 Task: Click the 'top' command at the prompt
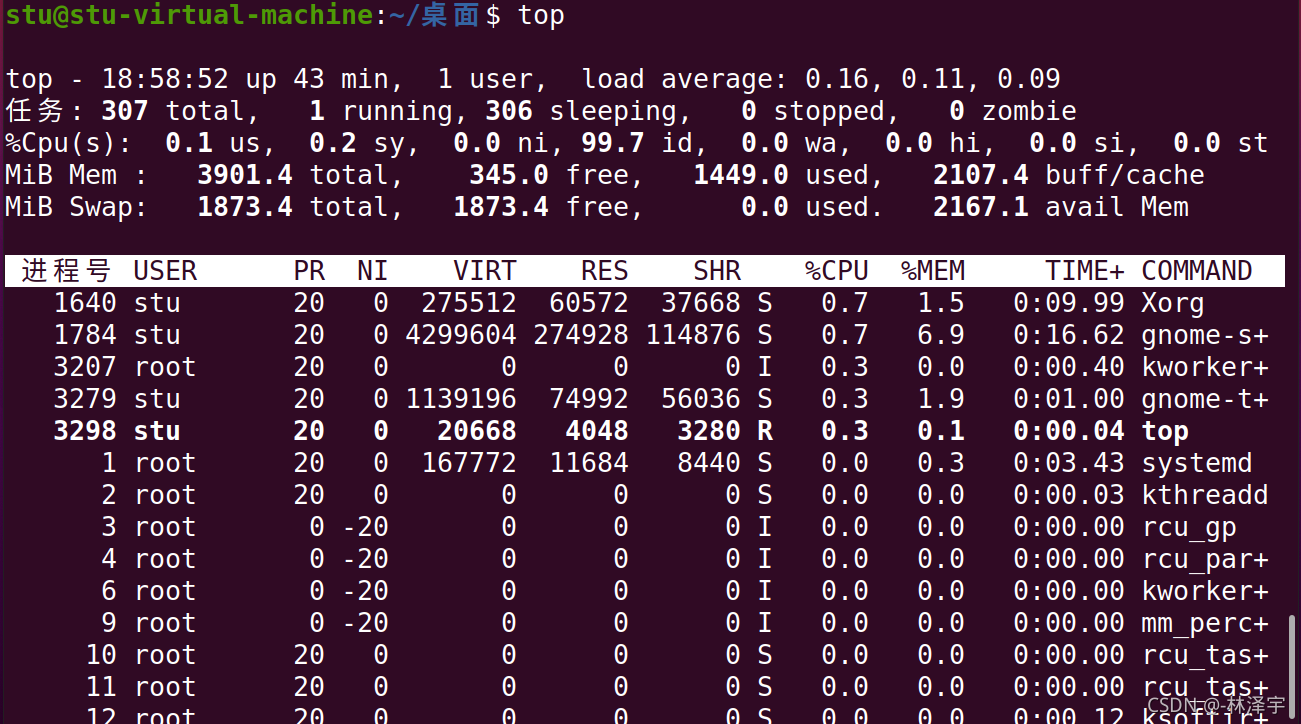point(541,16)
